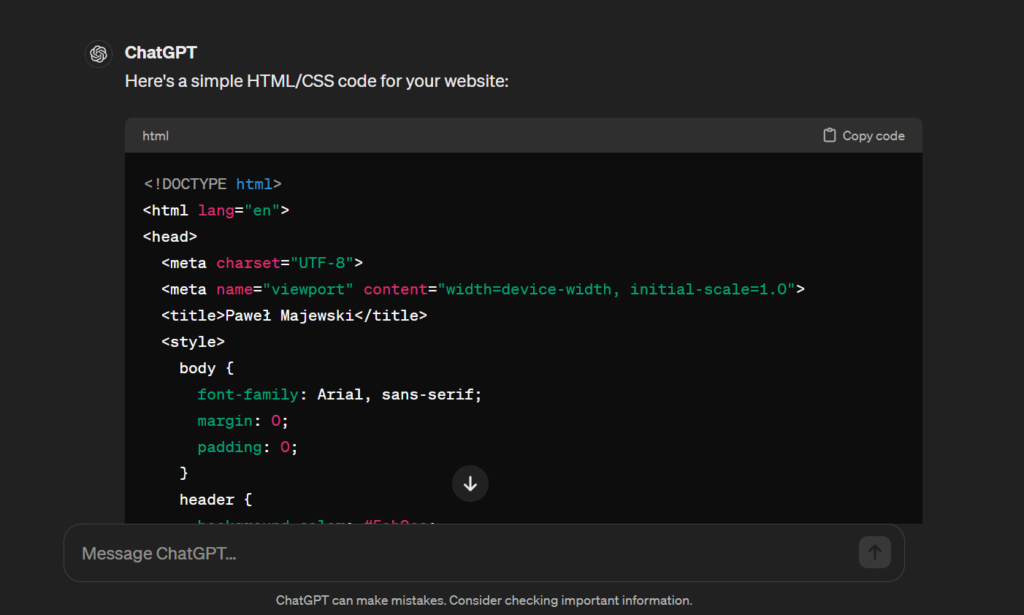The height and width of the screenshot is (615, 1024).
Task: Click the send message up-arrow button
Action: [874, 552]
